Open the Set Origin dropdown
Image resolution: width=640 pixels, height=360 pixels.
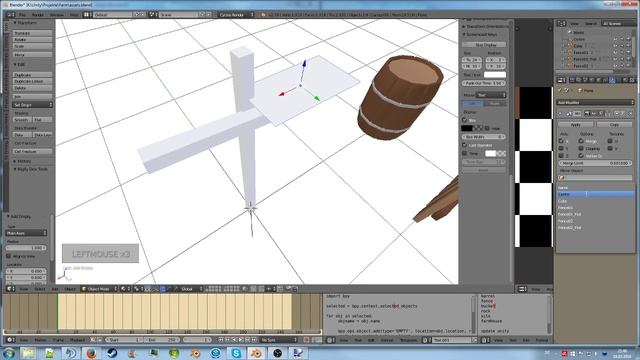tap(32, 105)
